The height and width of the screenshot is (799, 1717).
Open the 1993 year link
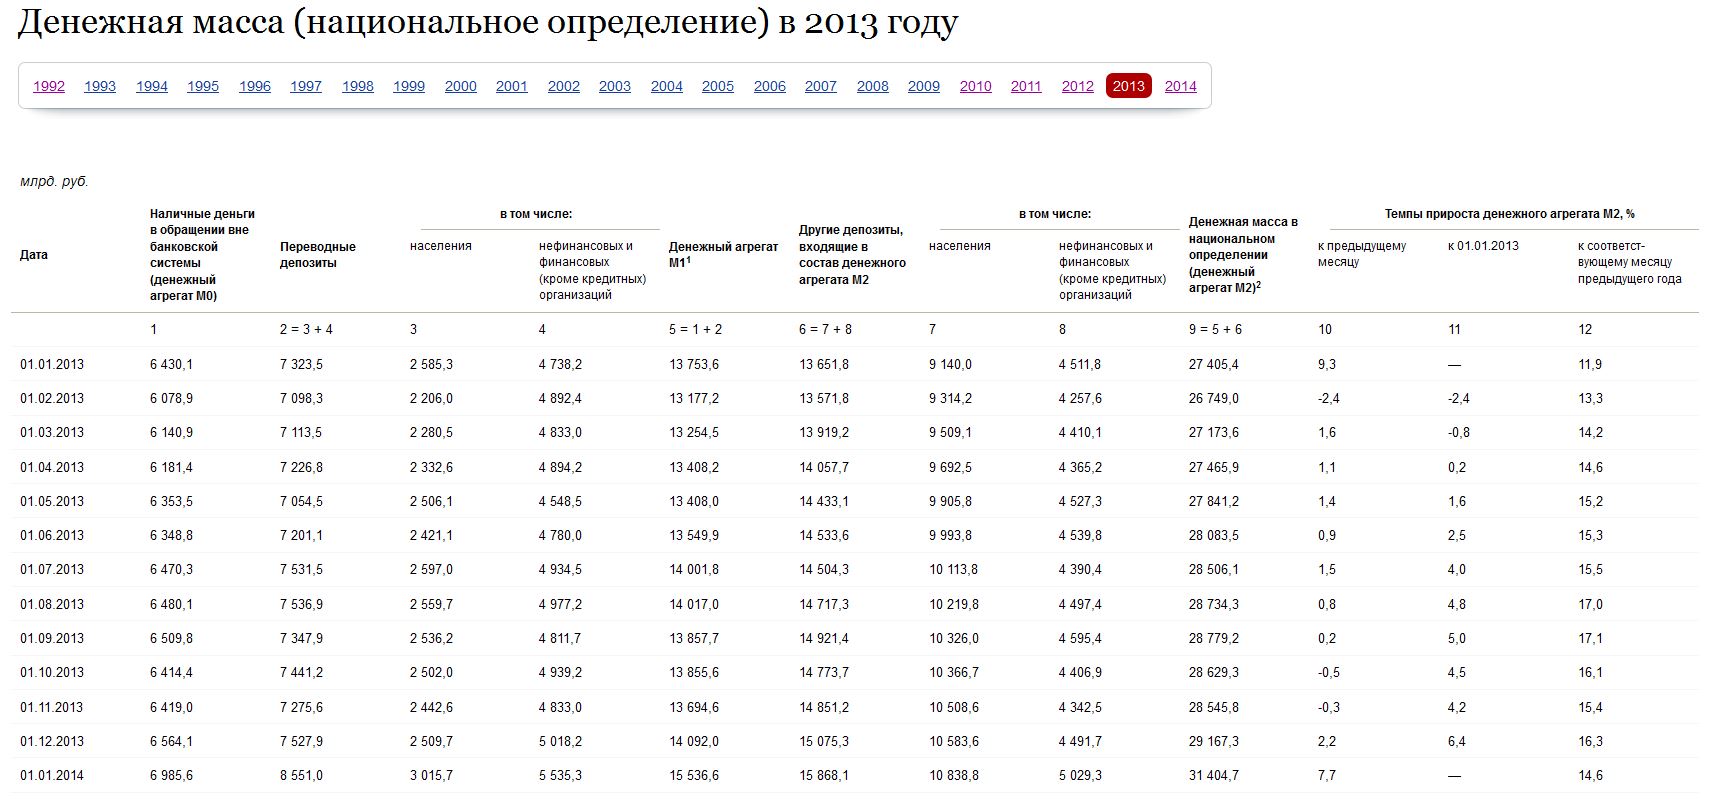pyautogui.click(x=100, y=86)
